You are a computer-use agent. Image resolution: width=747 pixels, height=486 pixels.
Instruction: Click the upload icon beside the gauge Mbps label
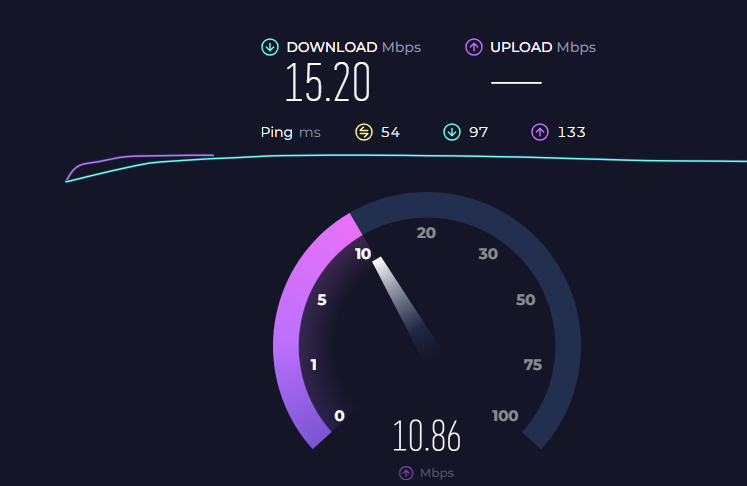pyautogui.click(x=406, y=473)
